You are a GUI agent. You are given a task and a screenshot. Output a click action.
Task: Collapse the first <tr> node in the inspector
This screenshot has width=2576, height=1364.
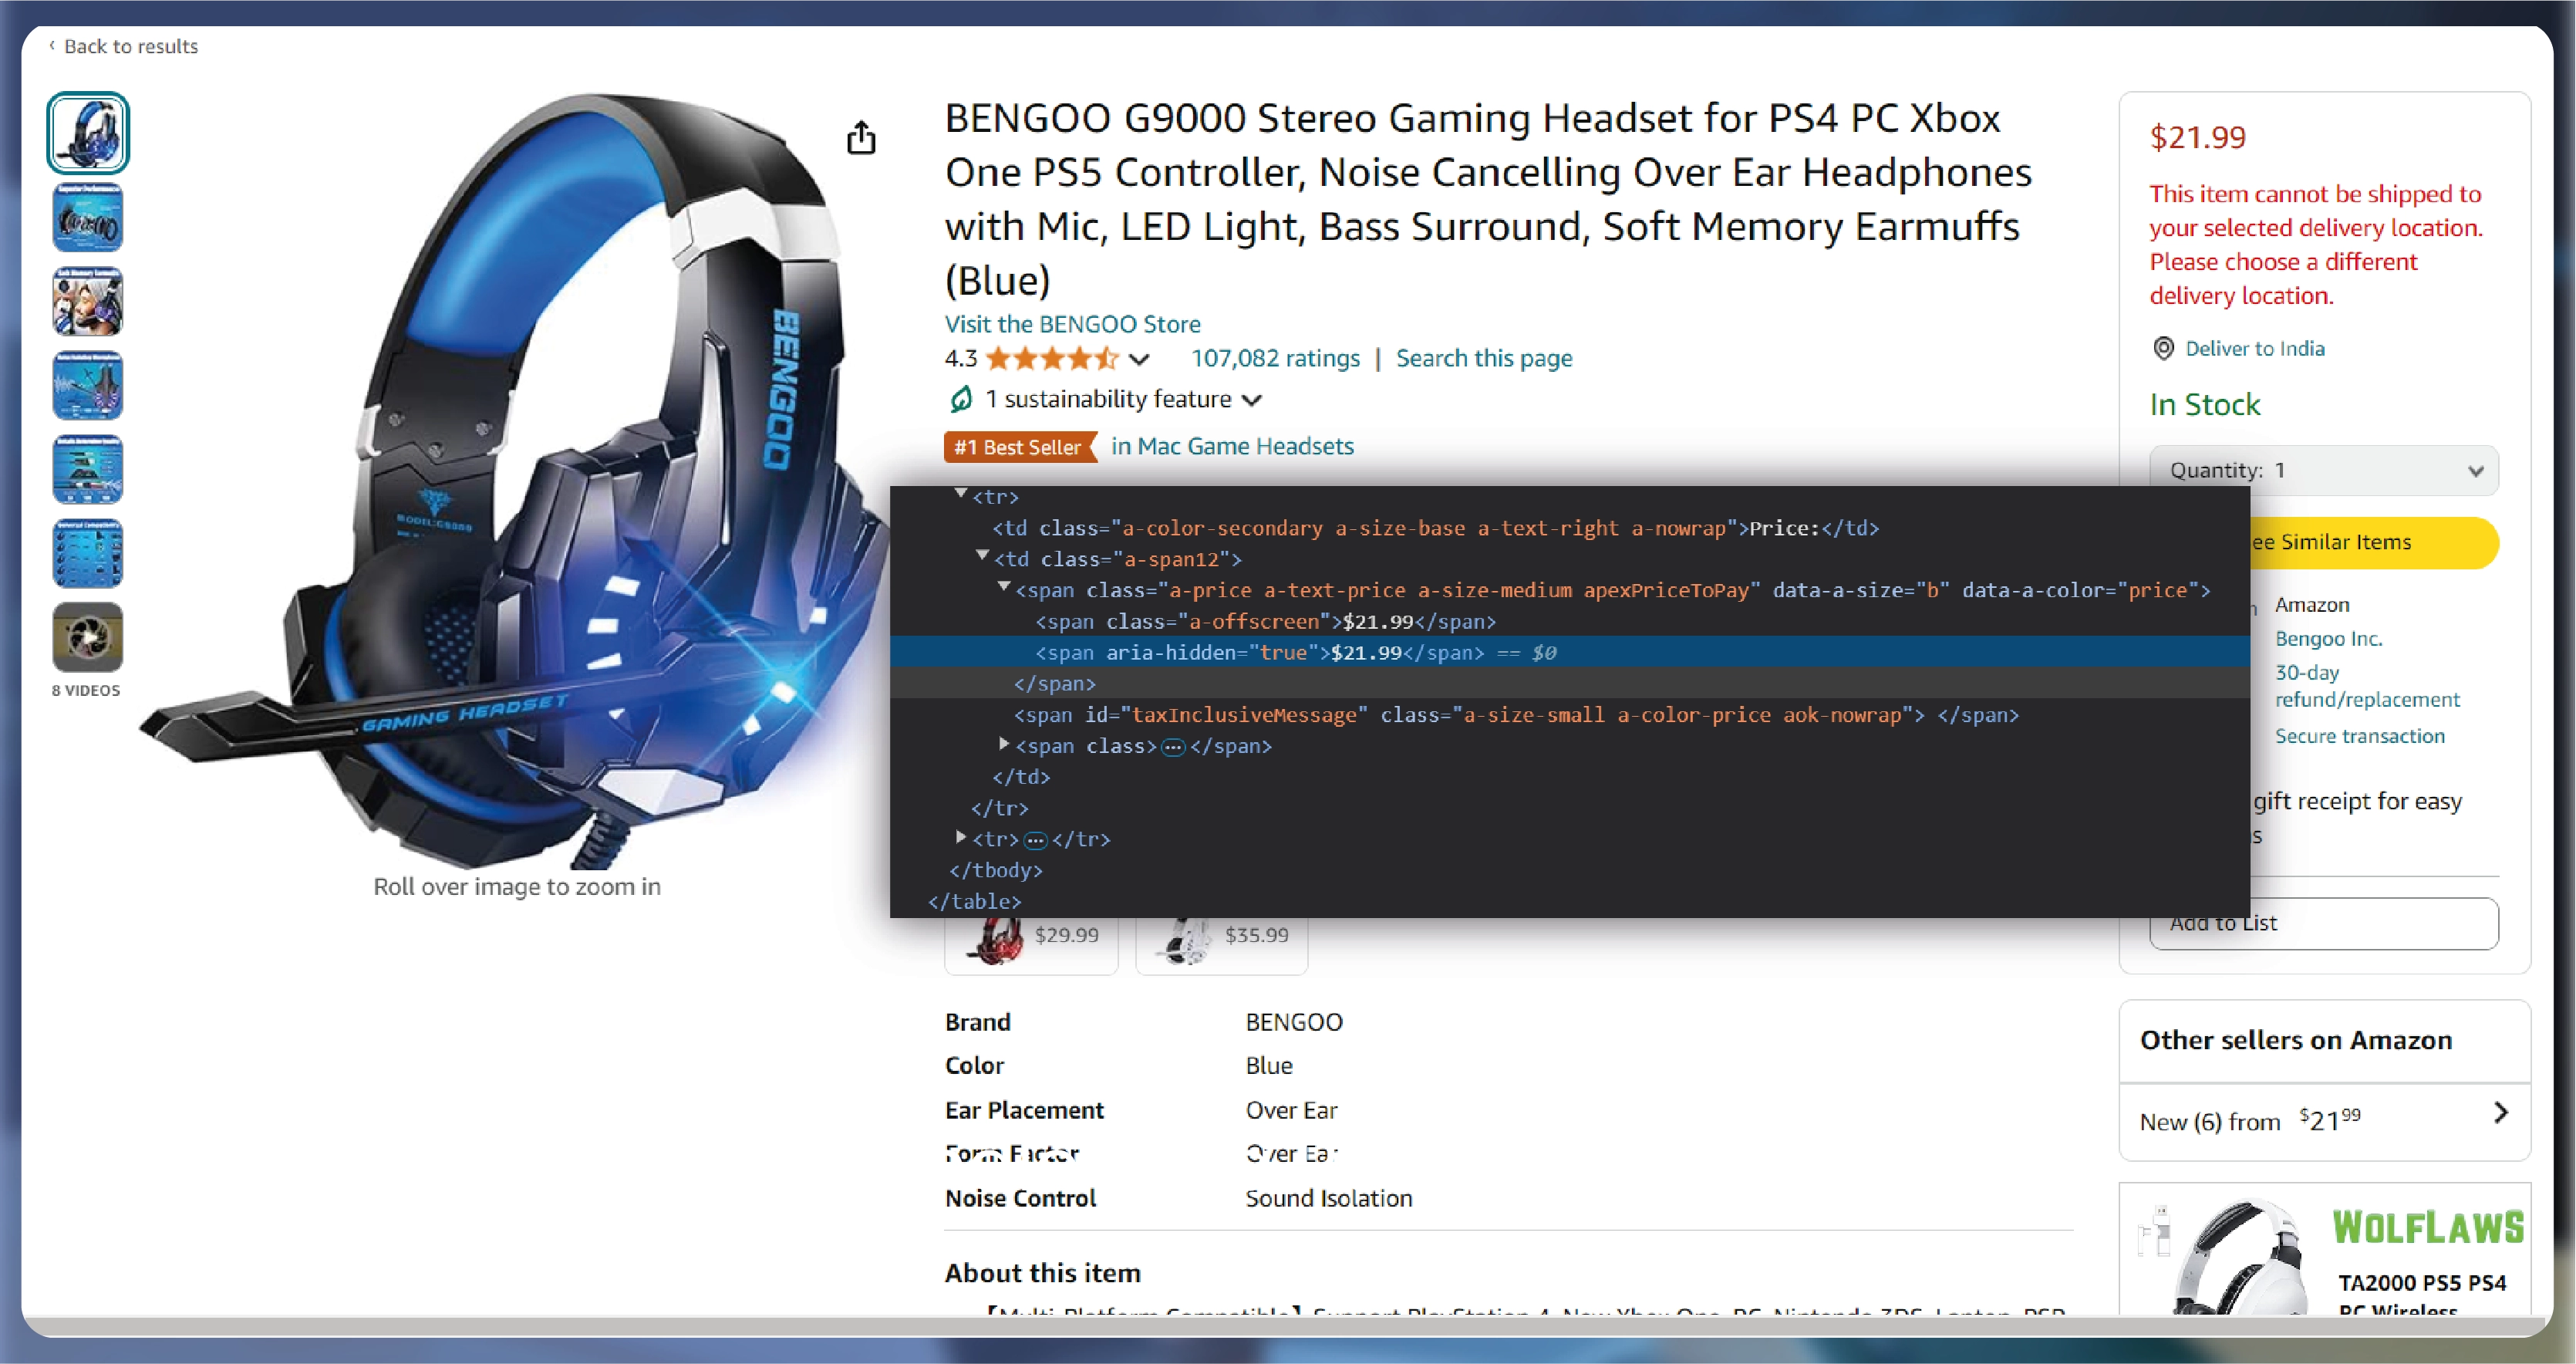pos(961,494)
